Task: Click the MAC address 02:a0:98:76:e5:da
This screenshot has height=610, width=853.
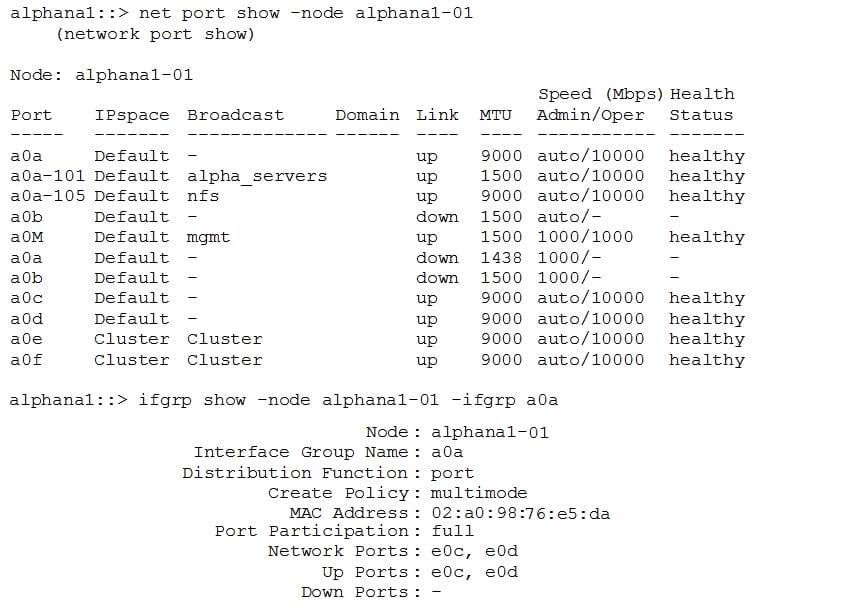Action: (x=520, y=514)
